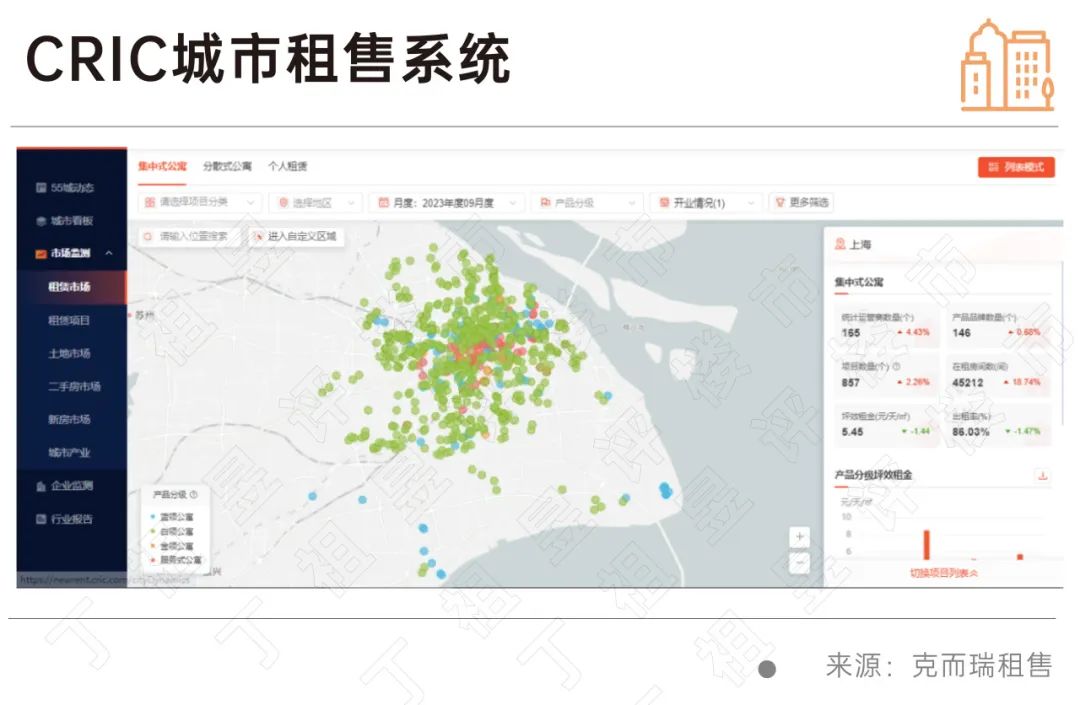Switch to the 分散式公寓 tab
1080x705 pixels.
227,166
